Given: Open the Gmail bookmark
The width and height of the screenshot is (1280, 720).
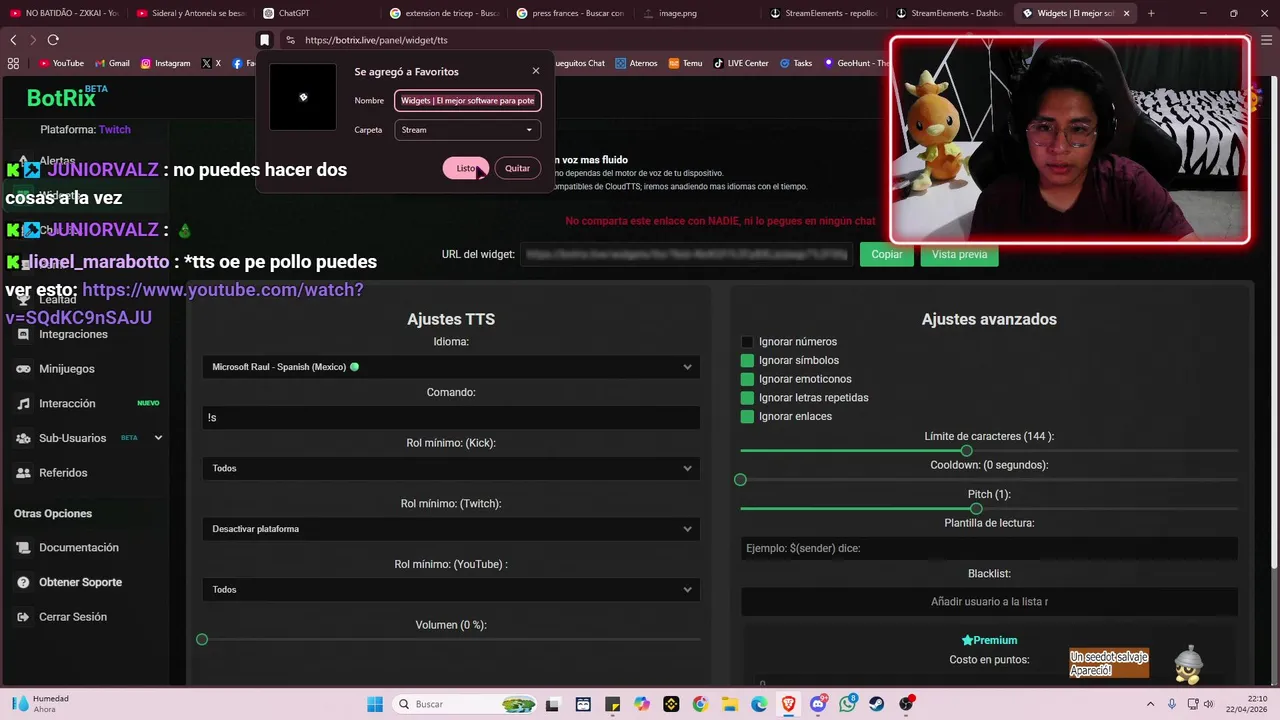Looking at the screenshot, I should click(112, 63).
